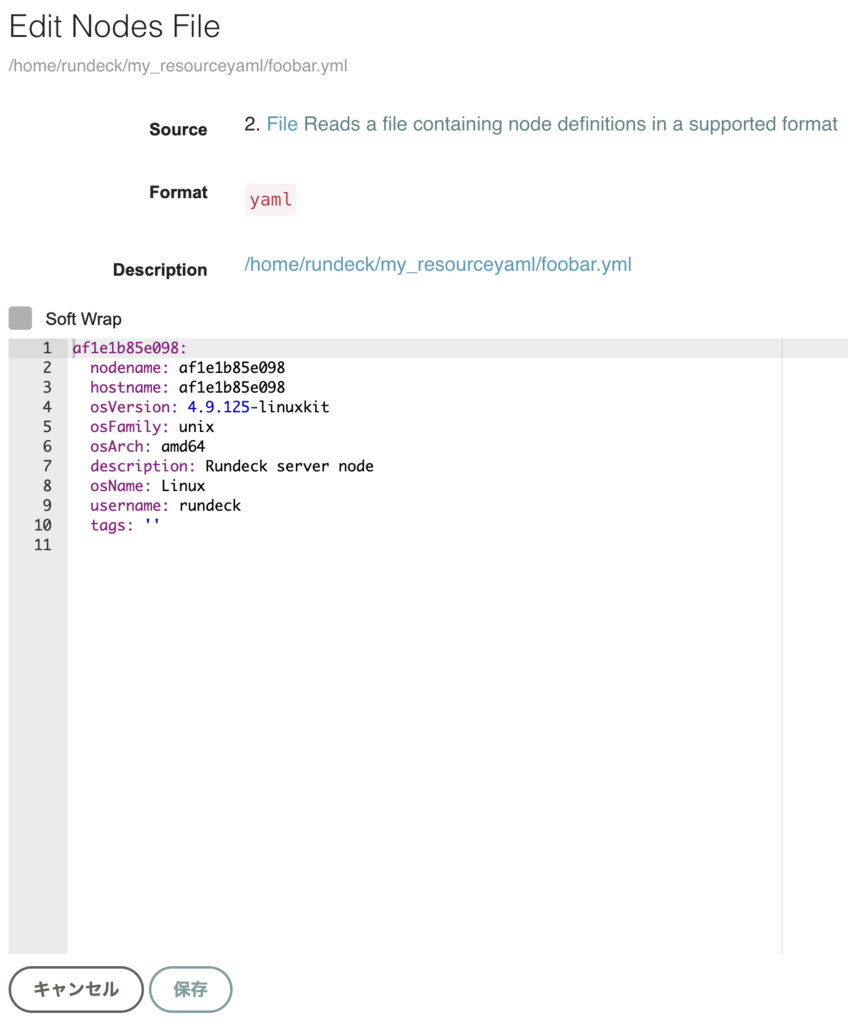Click gutter line number 11
The width and height of the screenshot is (848, 1024).
42,545
